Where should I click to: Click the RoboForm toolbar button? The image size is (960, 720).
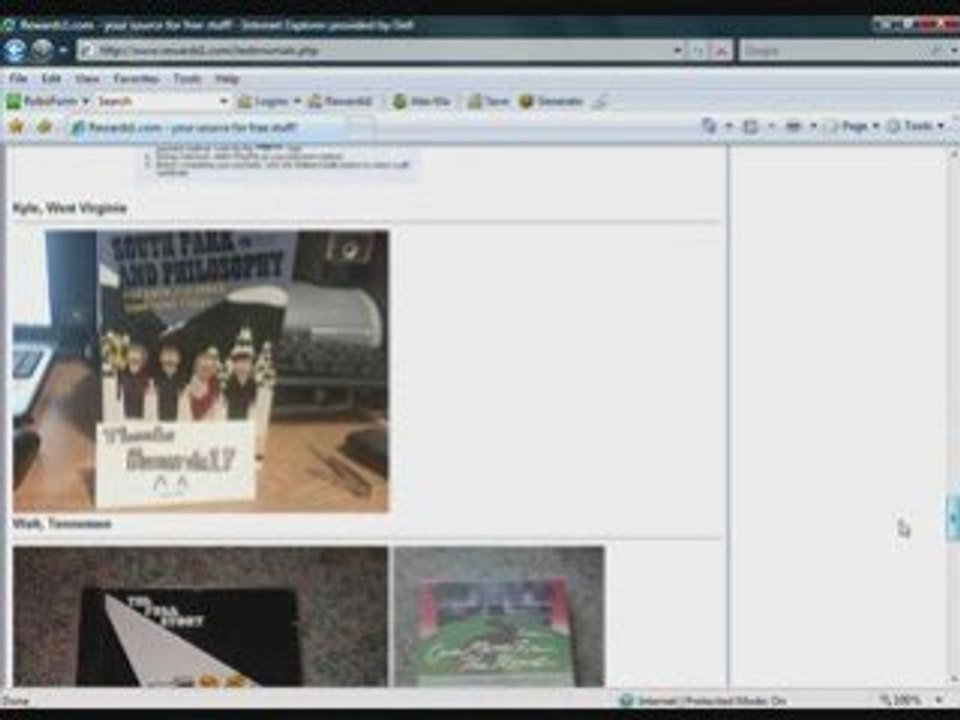click(x=42, y=102)
